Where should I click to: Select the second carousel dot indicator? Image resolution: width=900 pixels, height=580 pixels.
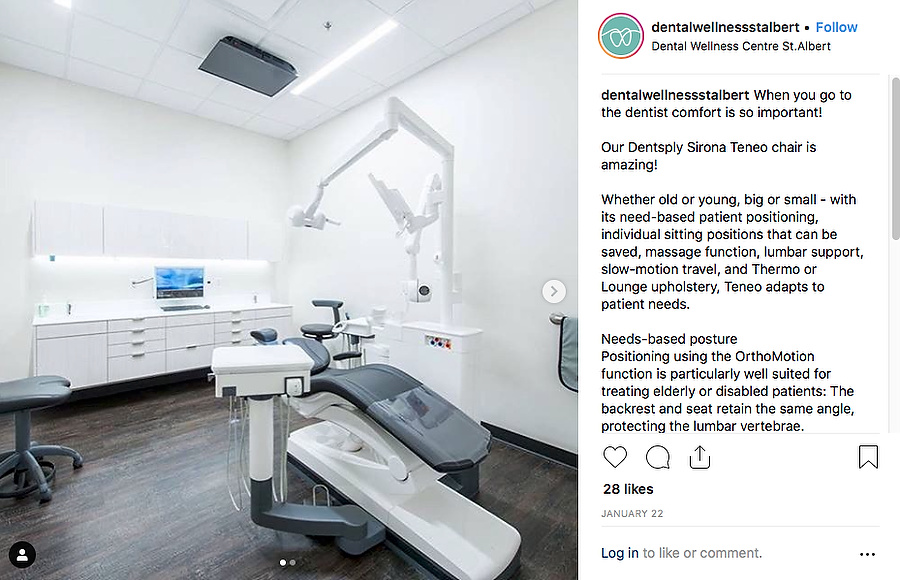click(x=293, y=563)
